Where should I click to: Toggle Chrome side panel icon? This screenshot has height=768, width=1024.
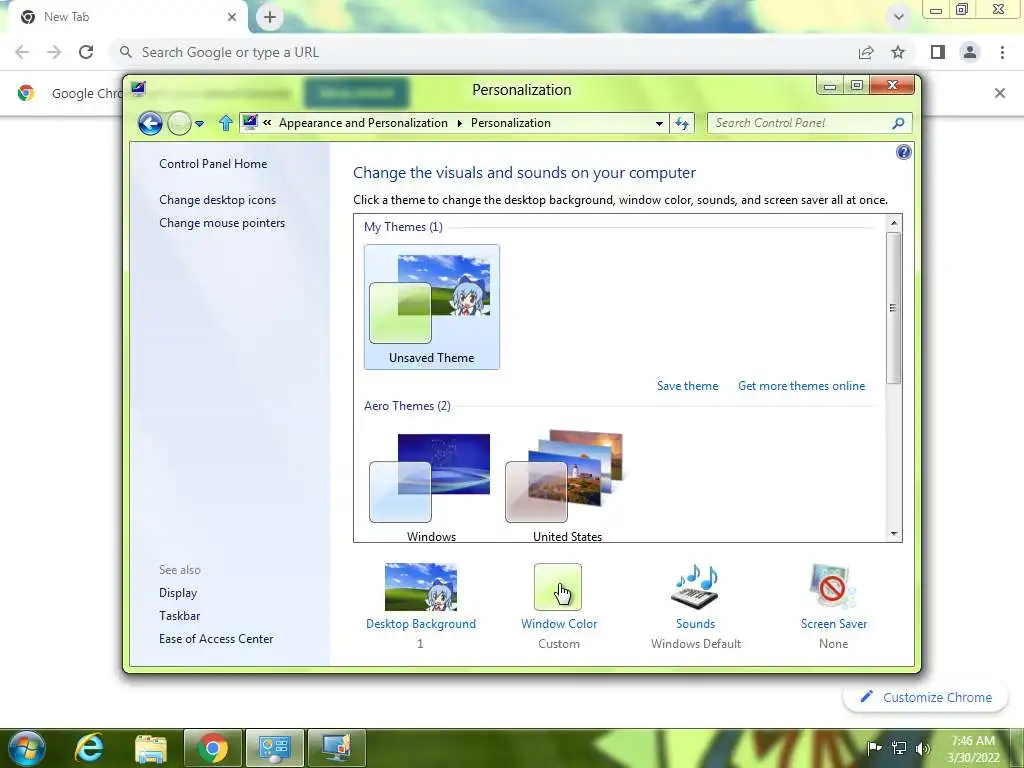(938, 52)
